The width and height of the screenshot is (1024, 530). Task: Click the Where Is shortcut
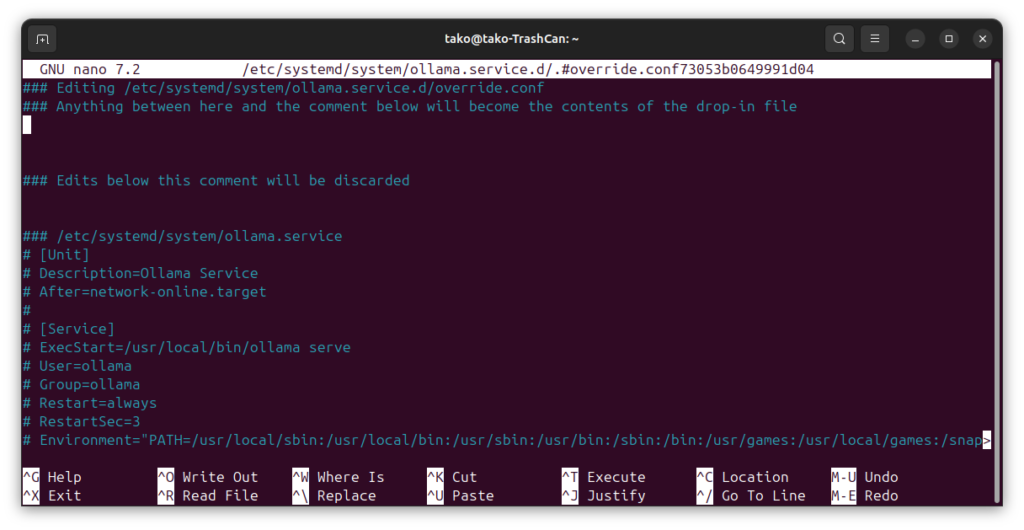coord(350,477)
